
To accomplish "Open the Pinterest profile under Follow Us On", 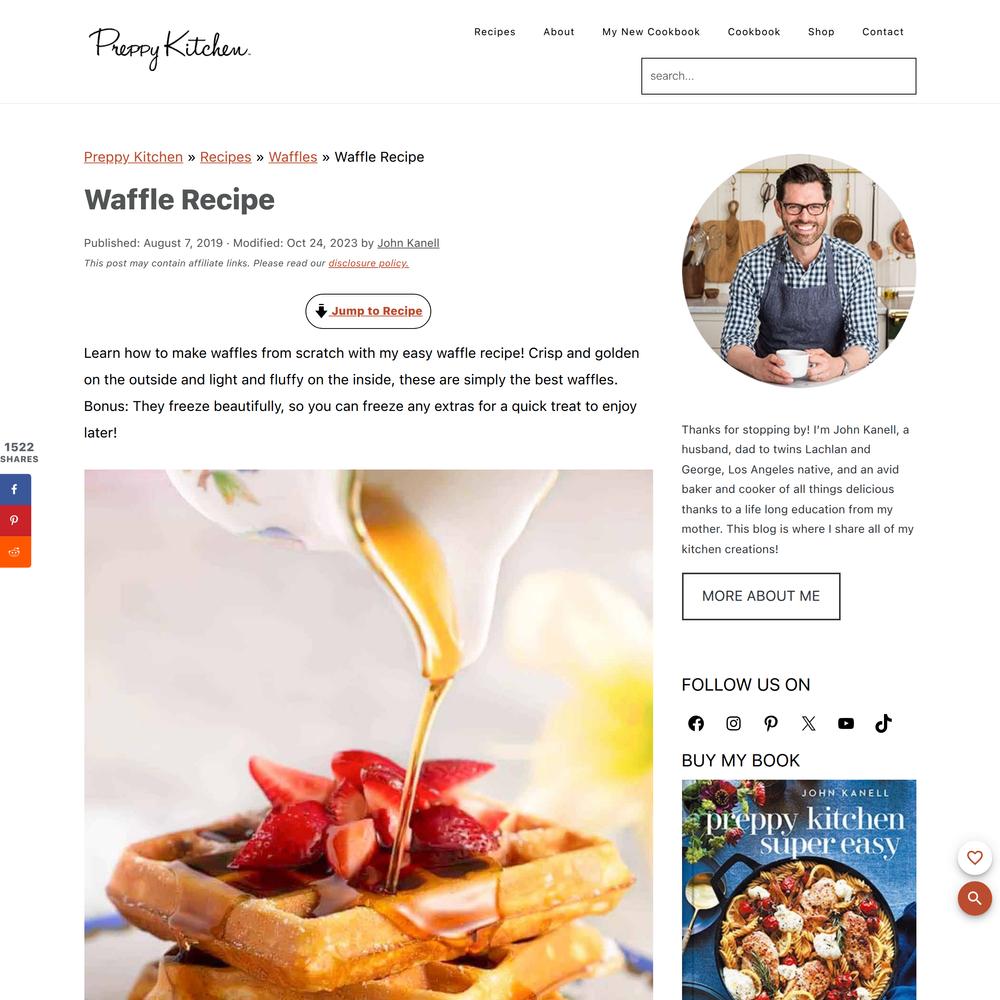I will click(x=771, y=723).
